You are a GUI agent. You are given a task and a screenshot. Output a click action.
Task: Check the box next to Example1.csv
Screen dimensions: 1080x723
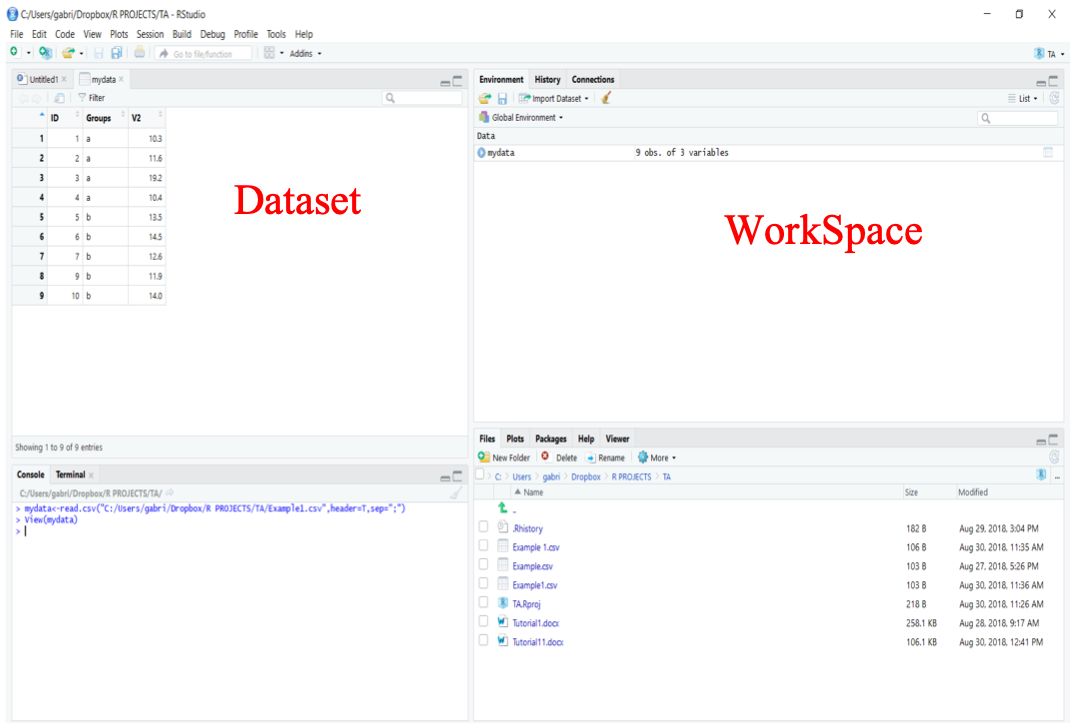[483, 584]
